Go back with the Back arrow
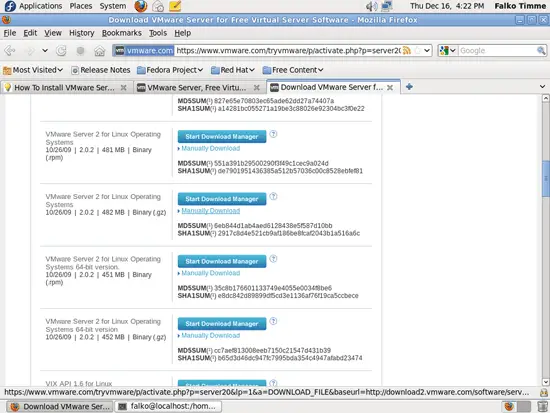Image resolution: width=550 pixels, height=413 pixels. point(10,51)
